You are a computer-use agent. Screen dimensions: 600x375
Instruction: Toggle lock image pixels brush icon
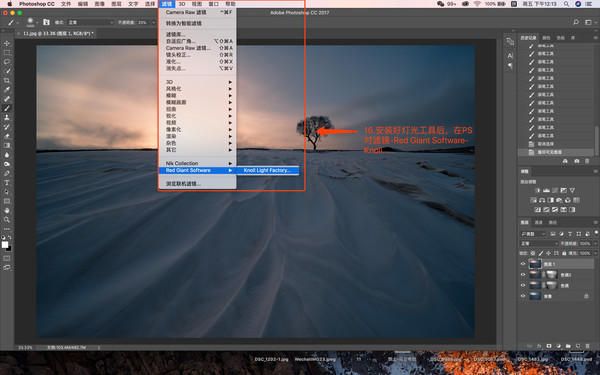(541, 253)
